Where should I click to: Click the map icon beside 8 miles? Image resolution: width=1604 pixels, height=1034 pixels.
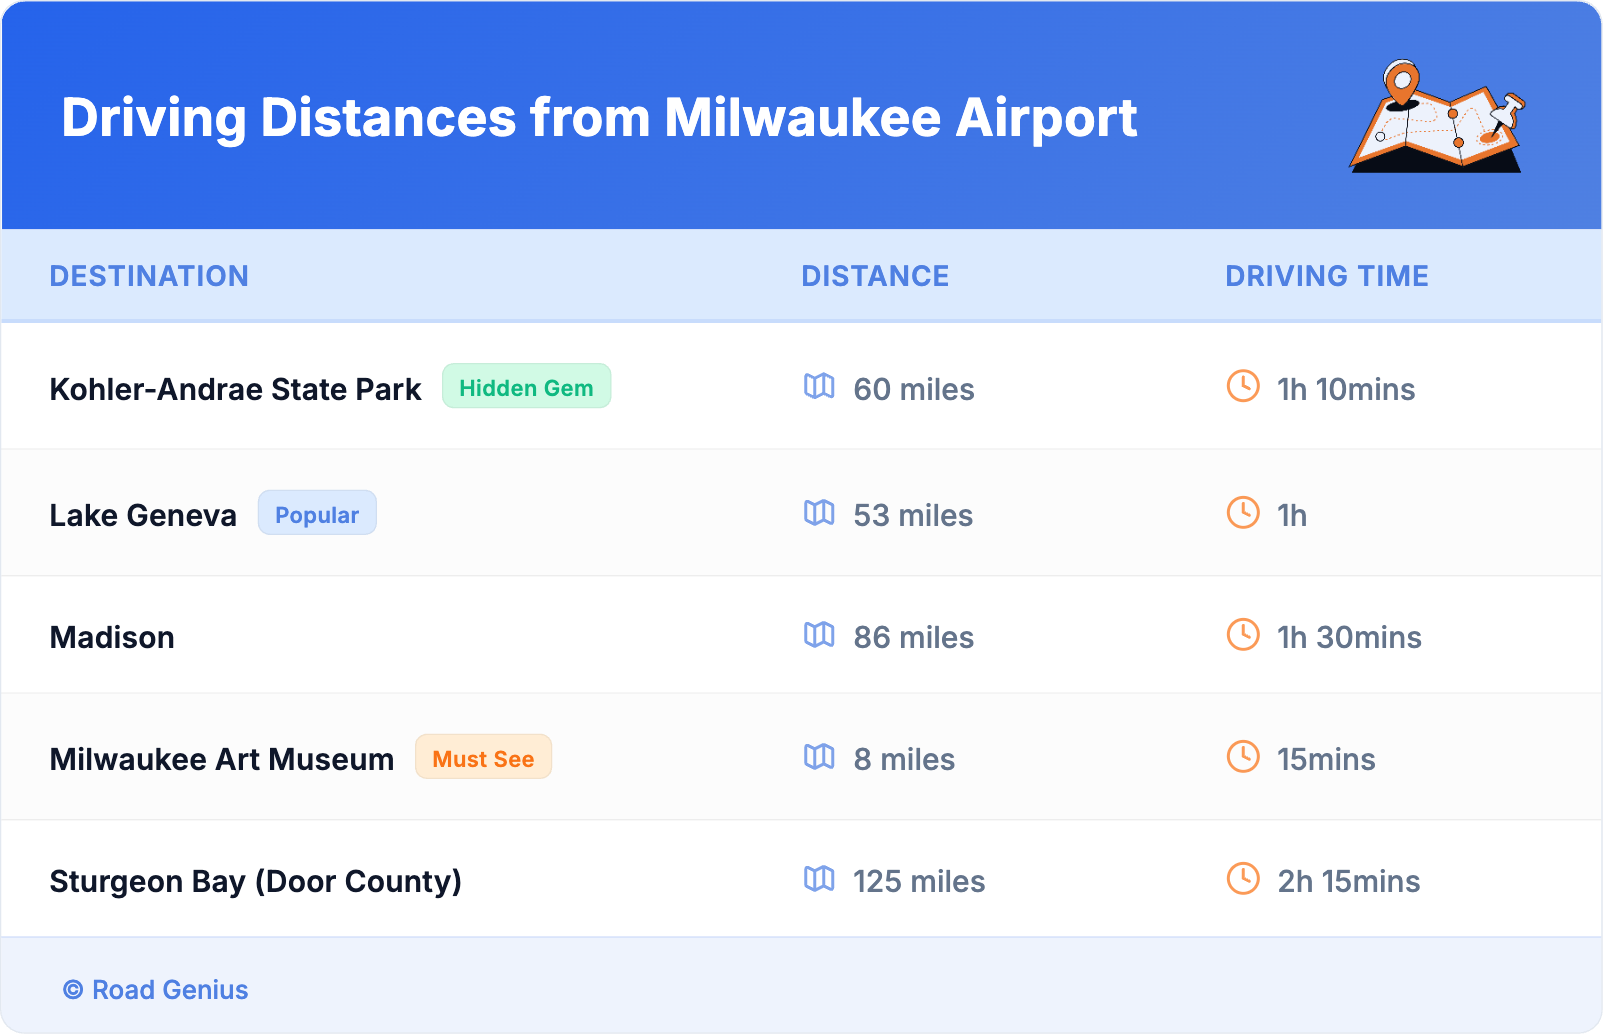click(x=819, y=757)
